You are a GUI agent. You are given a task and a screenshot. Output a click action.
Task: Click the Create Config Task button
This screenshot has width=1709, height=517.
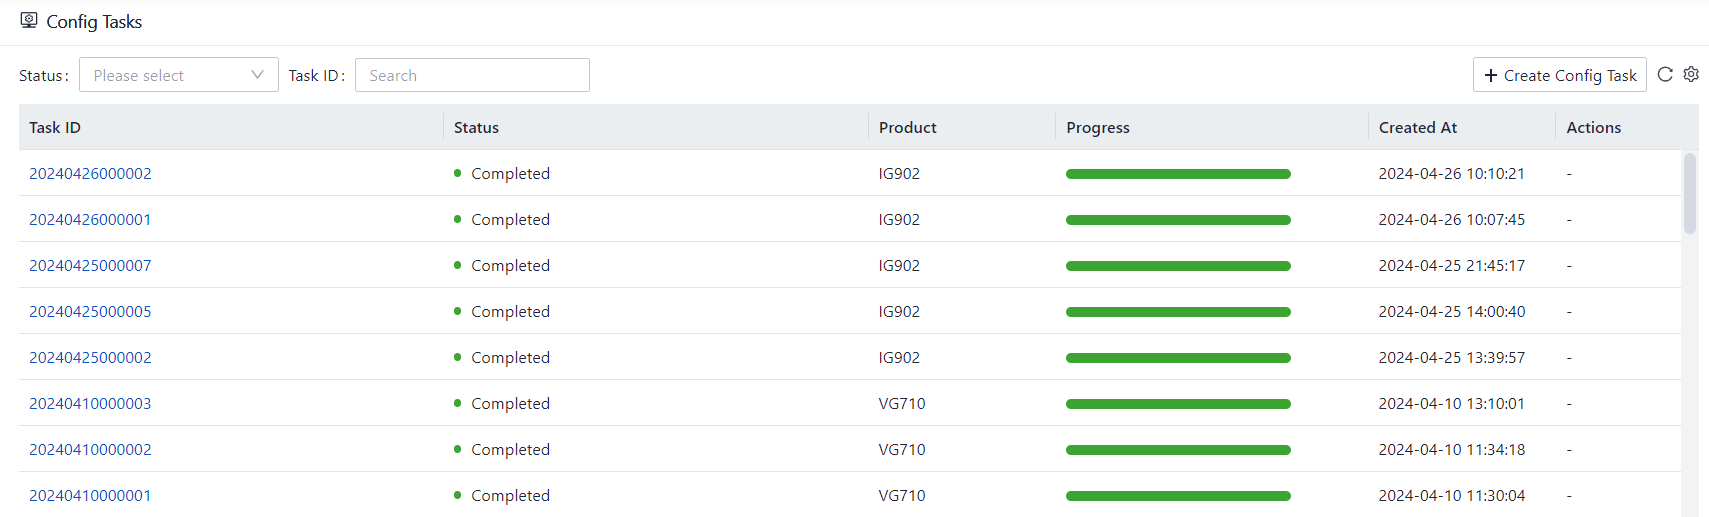coord(1559,75)
